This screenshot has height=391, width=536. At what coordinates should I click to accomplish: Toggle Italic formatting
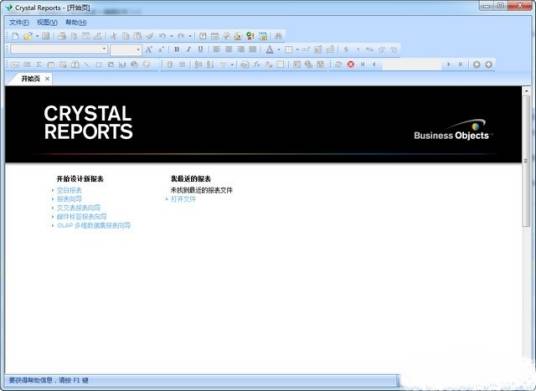point(189,50)
